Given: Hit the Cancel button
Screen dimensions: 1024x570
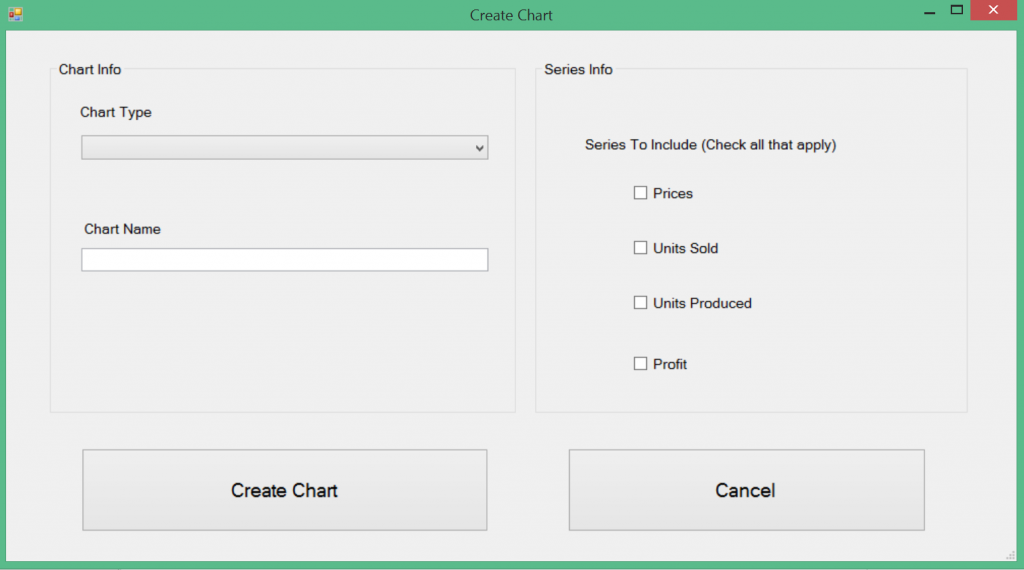Looking at the screenshot, I should coord(746,490).
